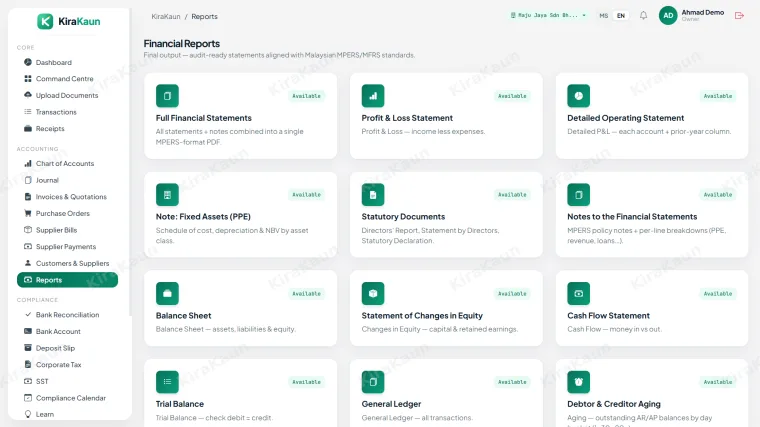Switch language to MS

[x=603, y=16]
